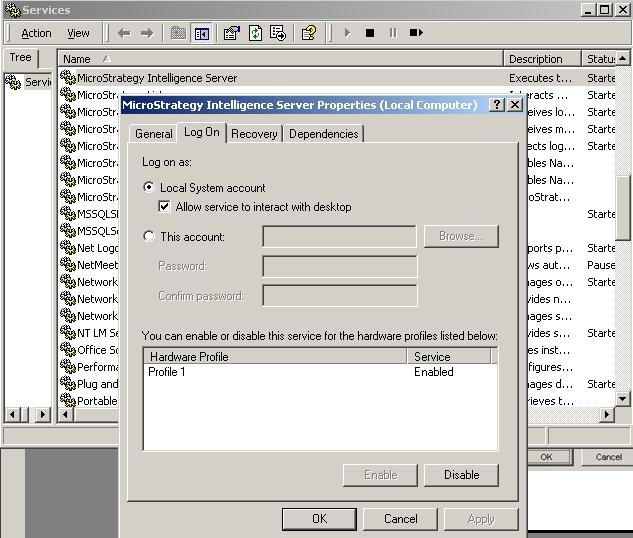The image size is (633, 538).
Task: Click the Up one level toolbar icon
Action: pos(178,33)
